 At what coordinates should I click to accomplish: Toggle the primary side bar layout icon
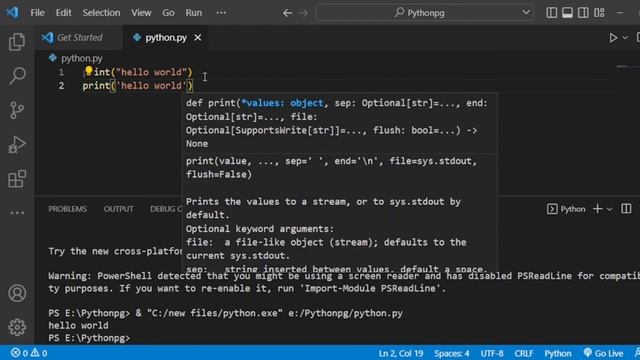(x=551, y=13)
